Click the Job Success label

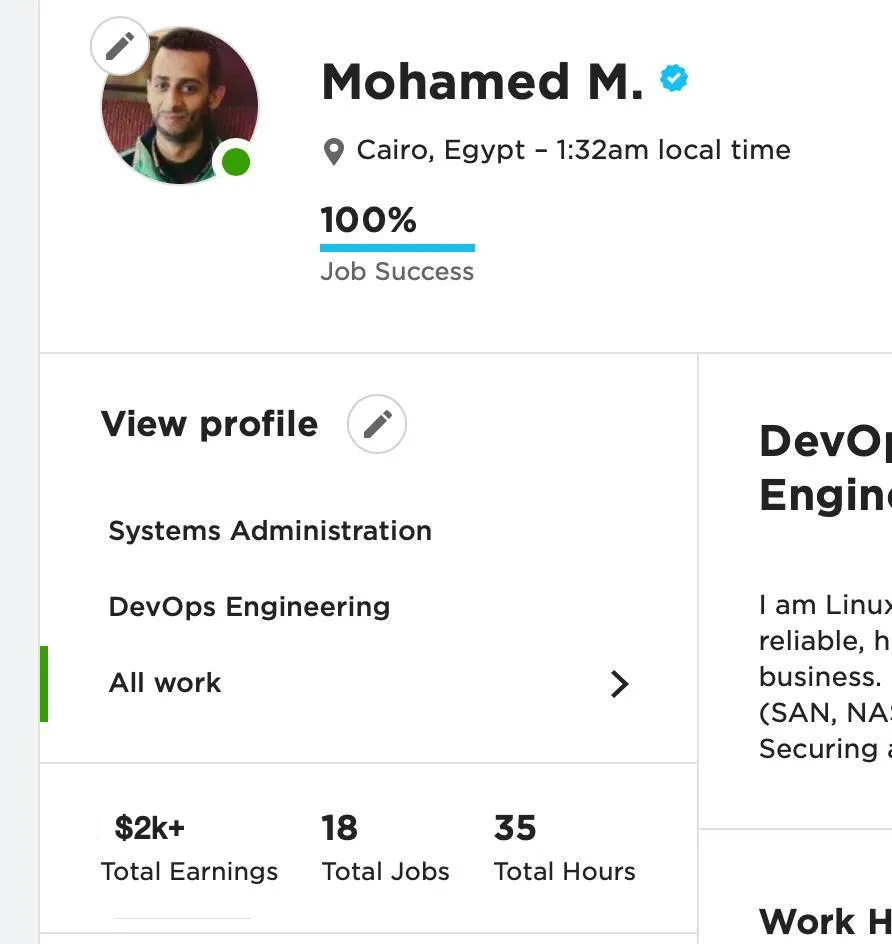click(397, 272)
